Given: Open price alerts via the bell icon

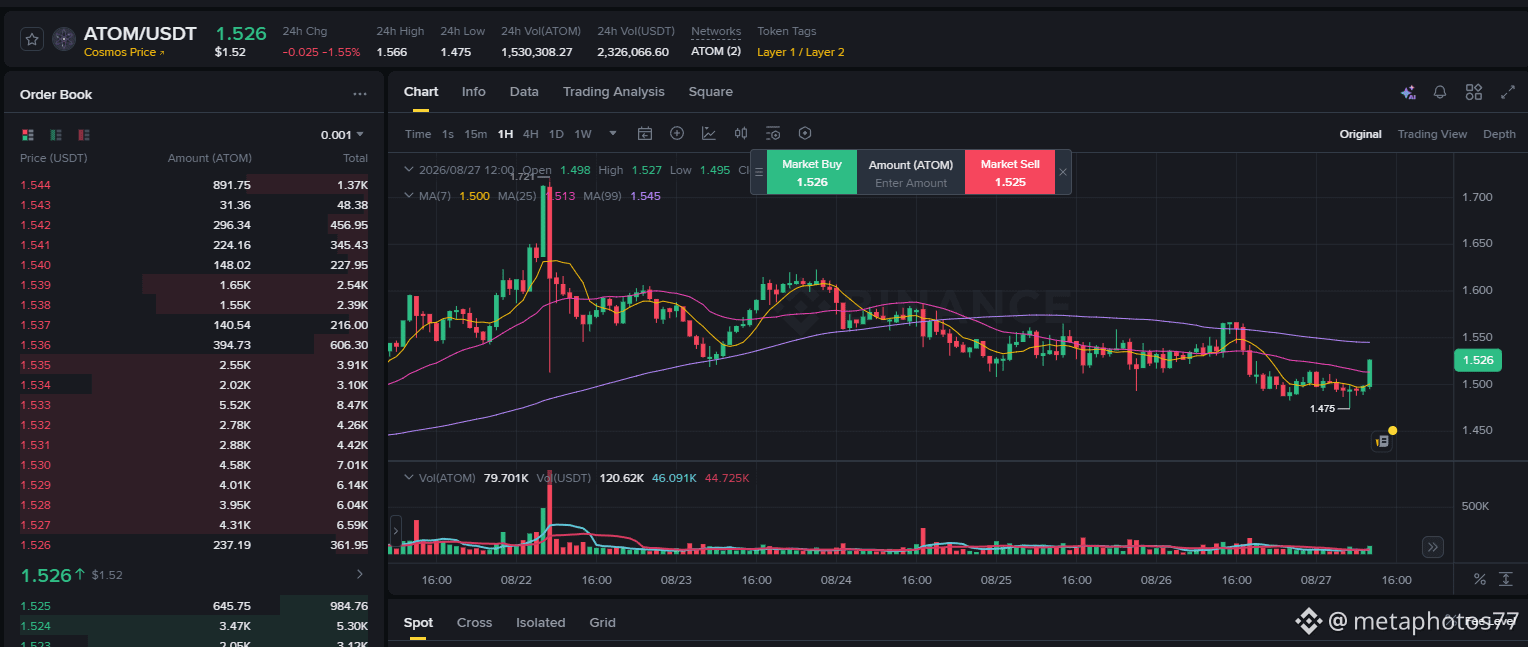Looking at the screenshot, I should click(x=1440, y=92).
